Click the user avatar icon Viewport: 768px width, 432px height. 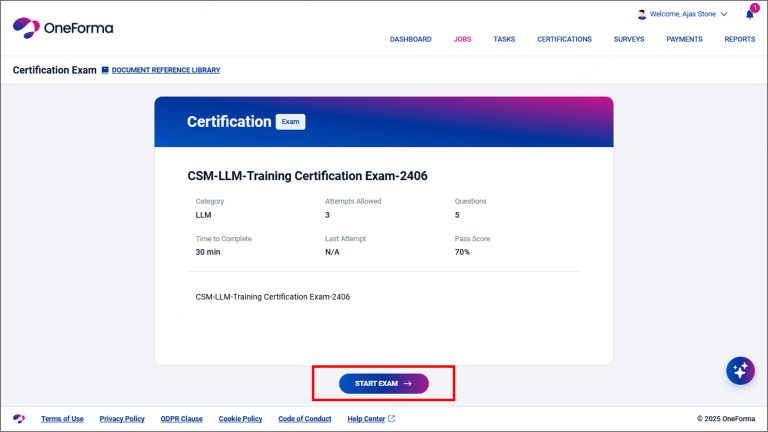coord(642,15)
